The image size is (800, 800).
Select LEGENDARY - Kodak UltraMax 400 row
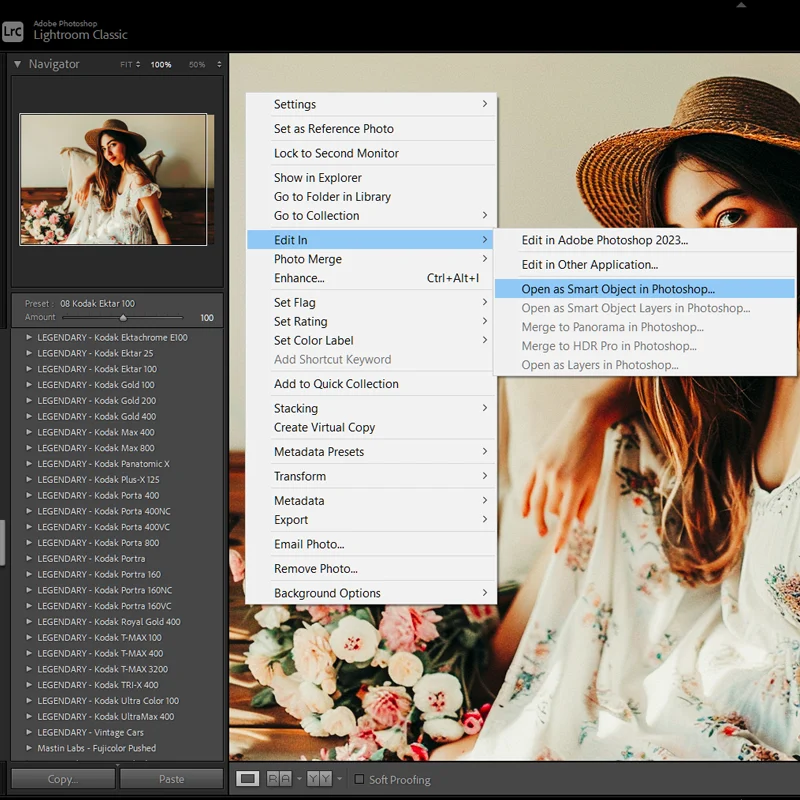(117, 717)
